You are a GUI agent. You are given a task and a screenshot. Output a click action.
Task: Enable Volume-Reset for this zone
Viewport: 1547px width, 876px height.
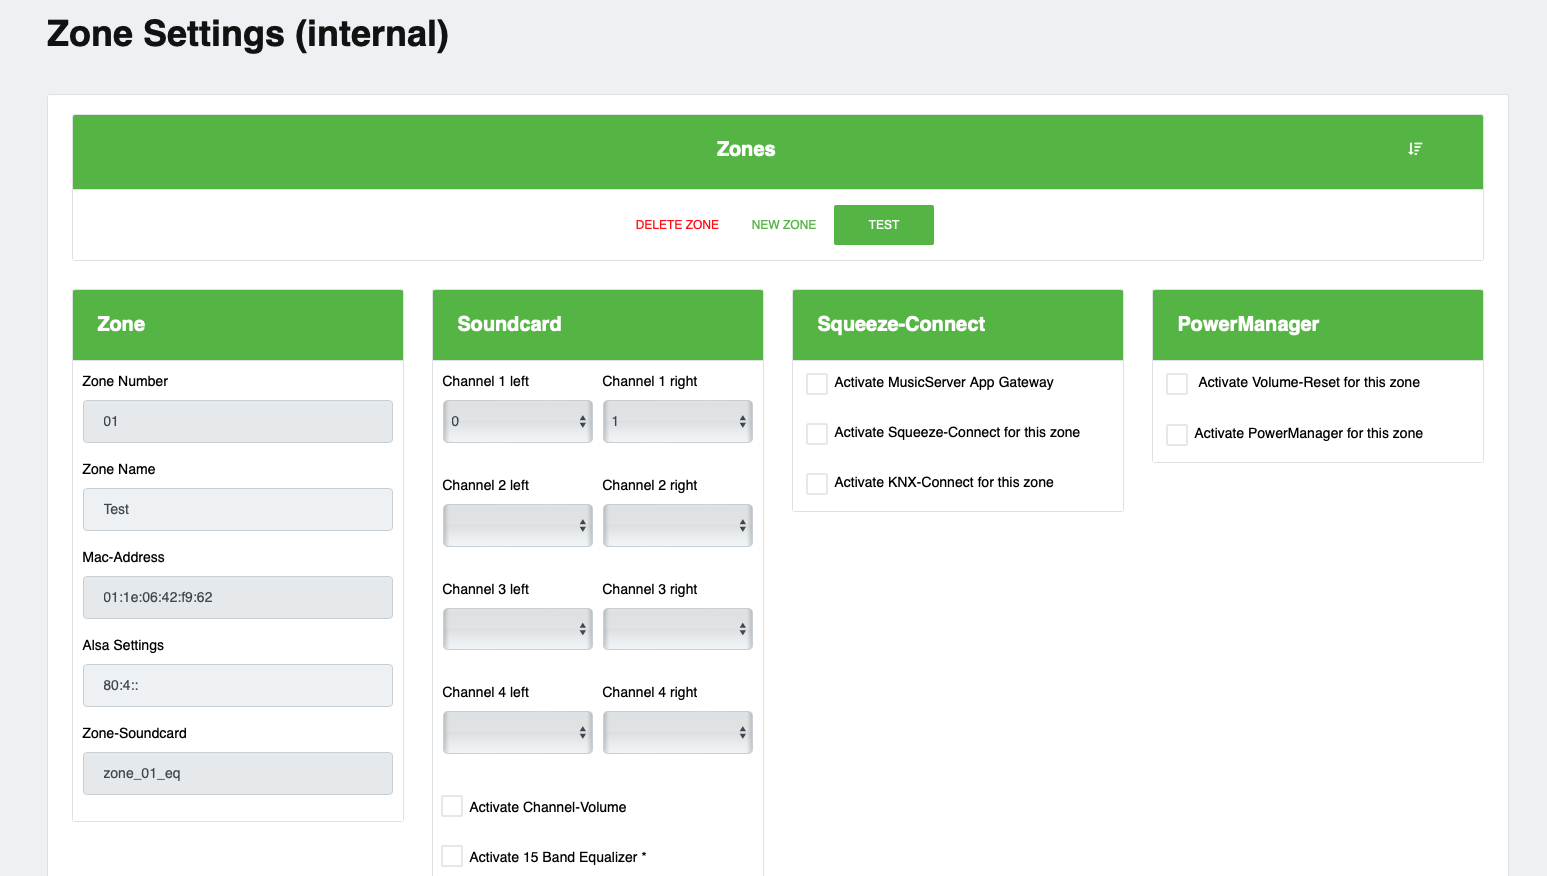click(x=1177, y=384)
